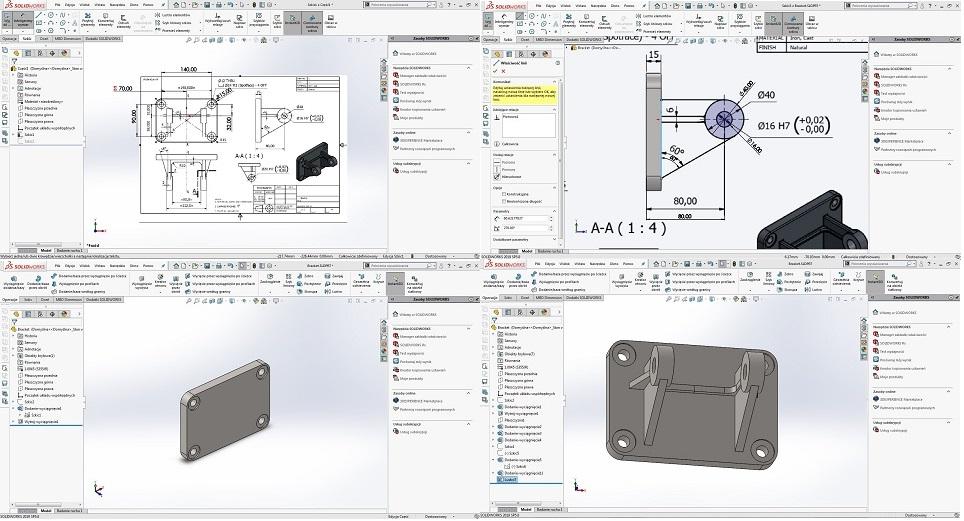Click Krzywe curves icon in bottom-right window
Image resolution: width=964 pixels, height=521 pixels.
point(858,276)
